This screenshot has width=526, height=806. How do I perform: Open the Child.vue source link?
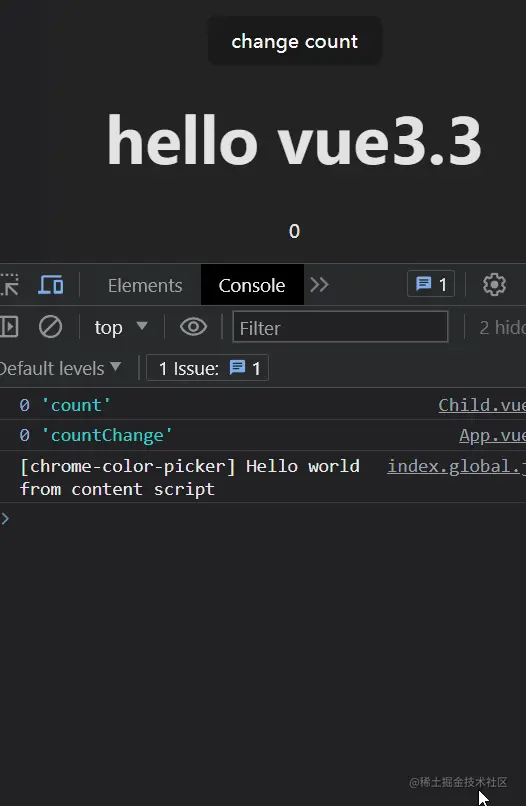point(482,405)
